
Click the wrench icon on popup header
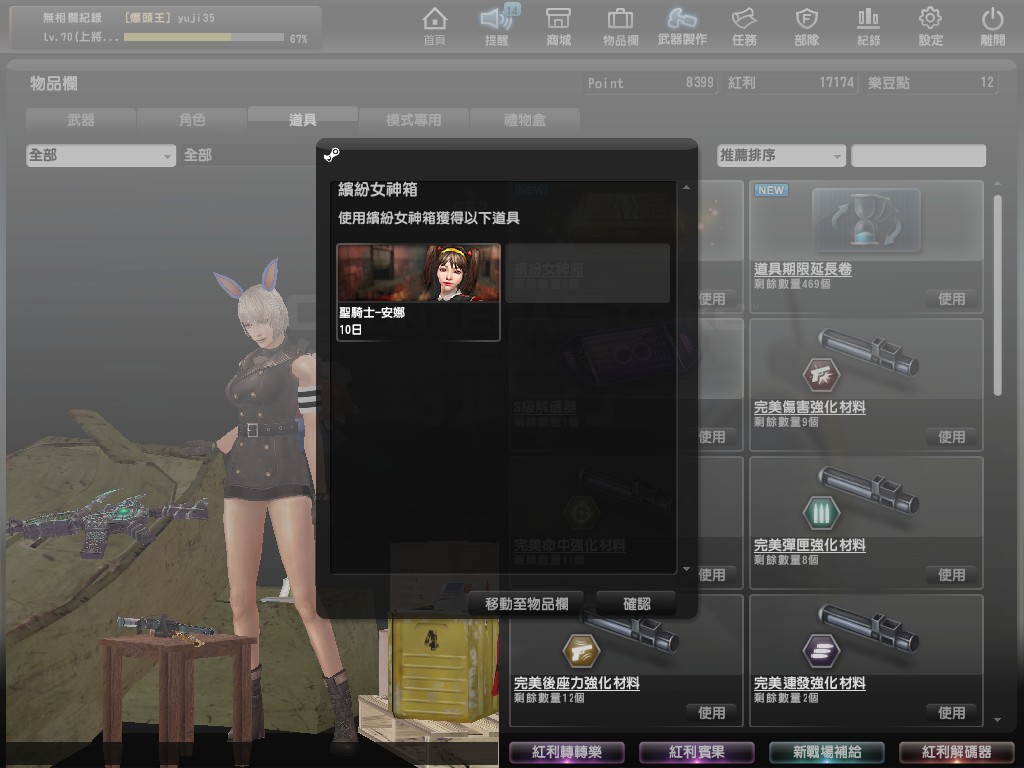coord(332,155)
